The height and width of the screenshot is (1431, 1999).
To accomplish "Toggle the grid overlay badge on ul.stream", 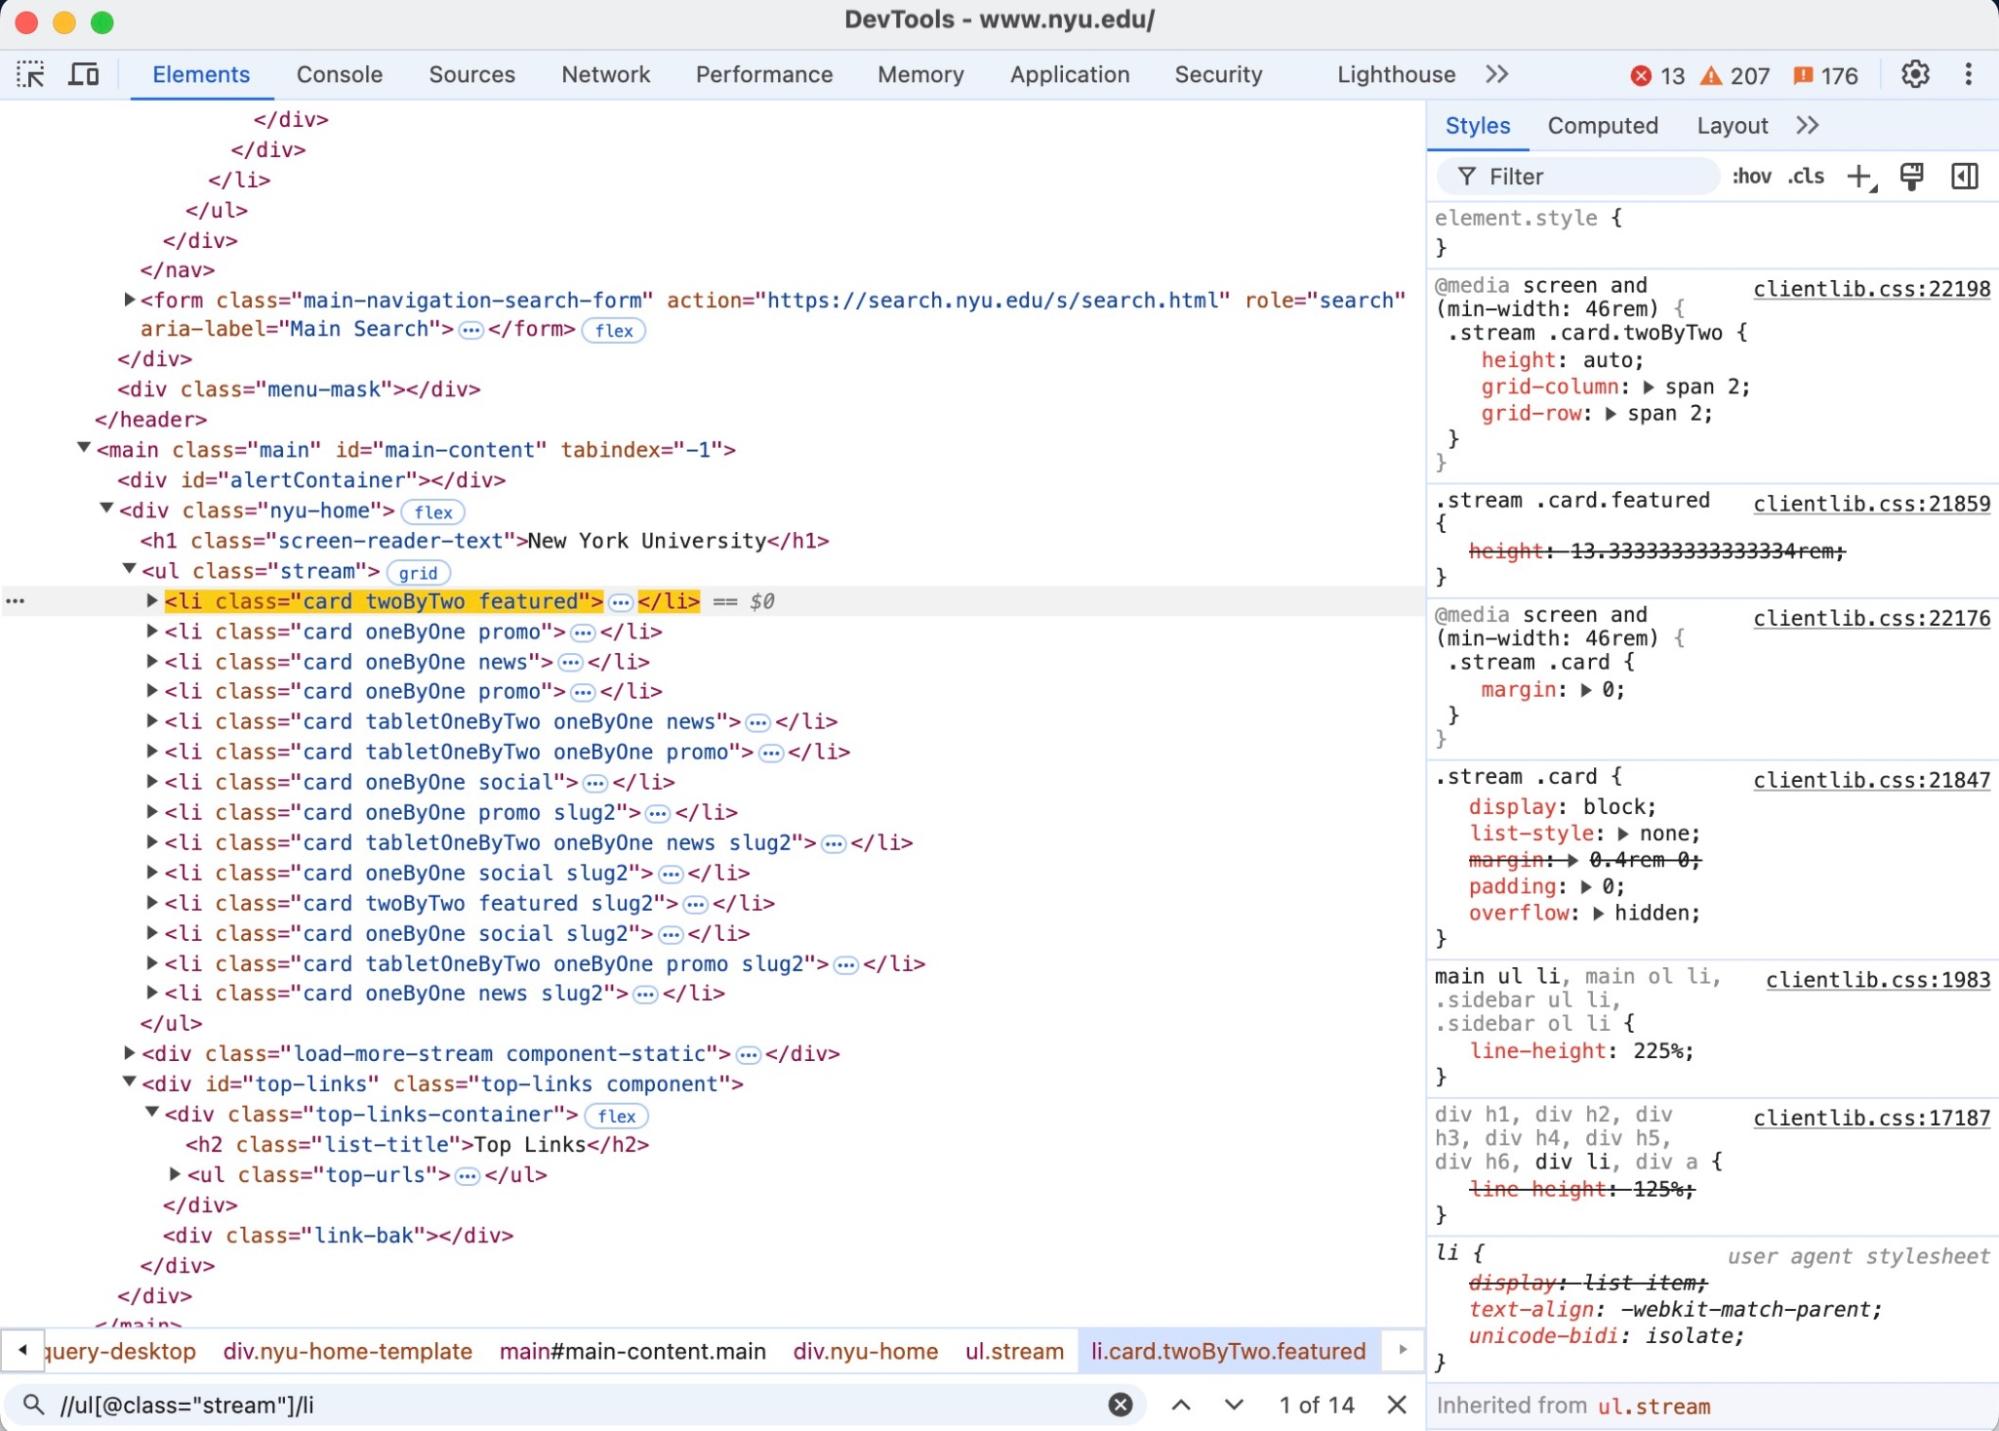I will tap(418, 572).
